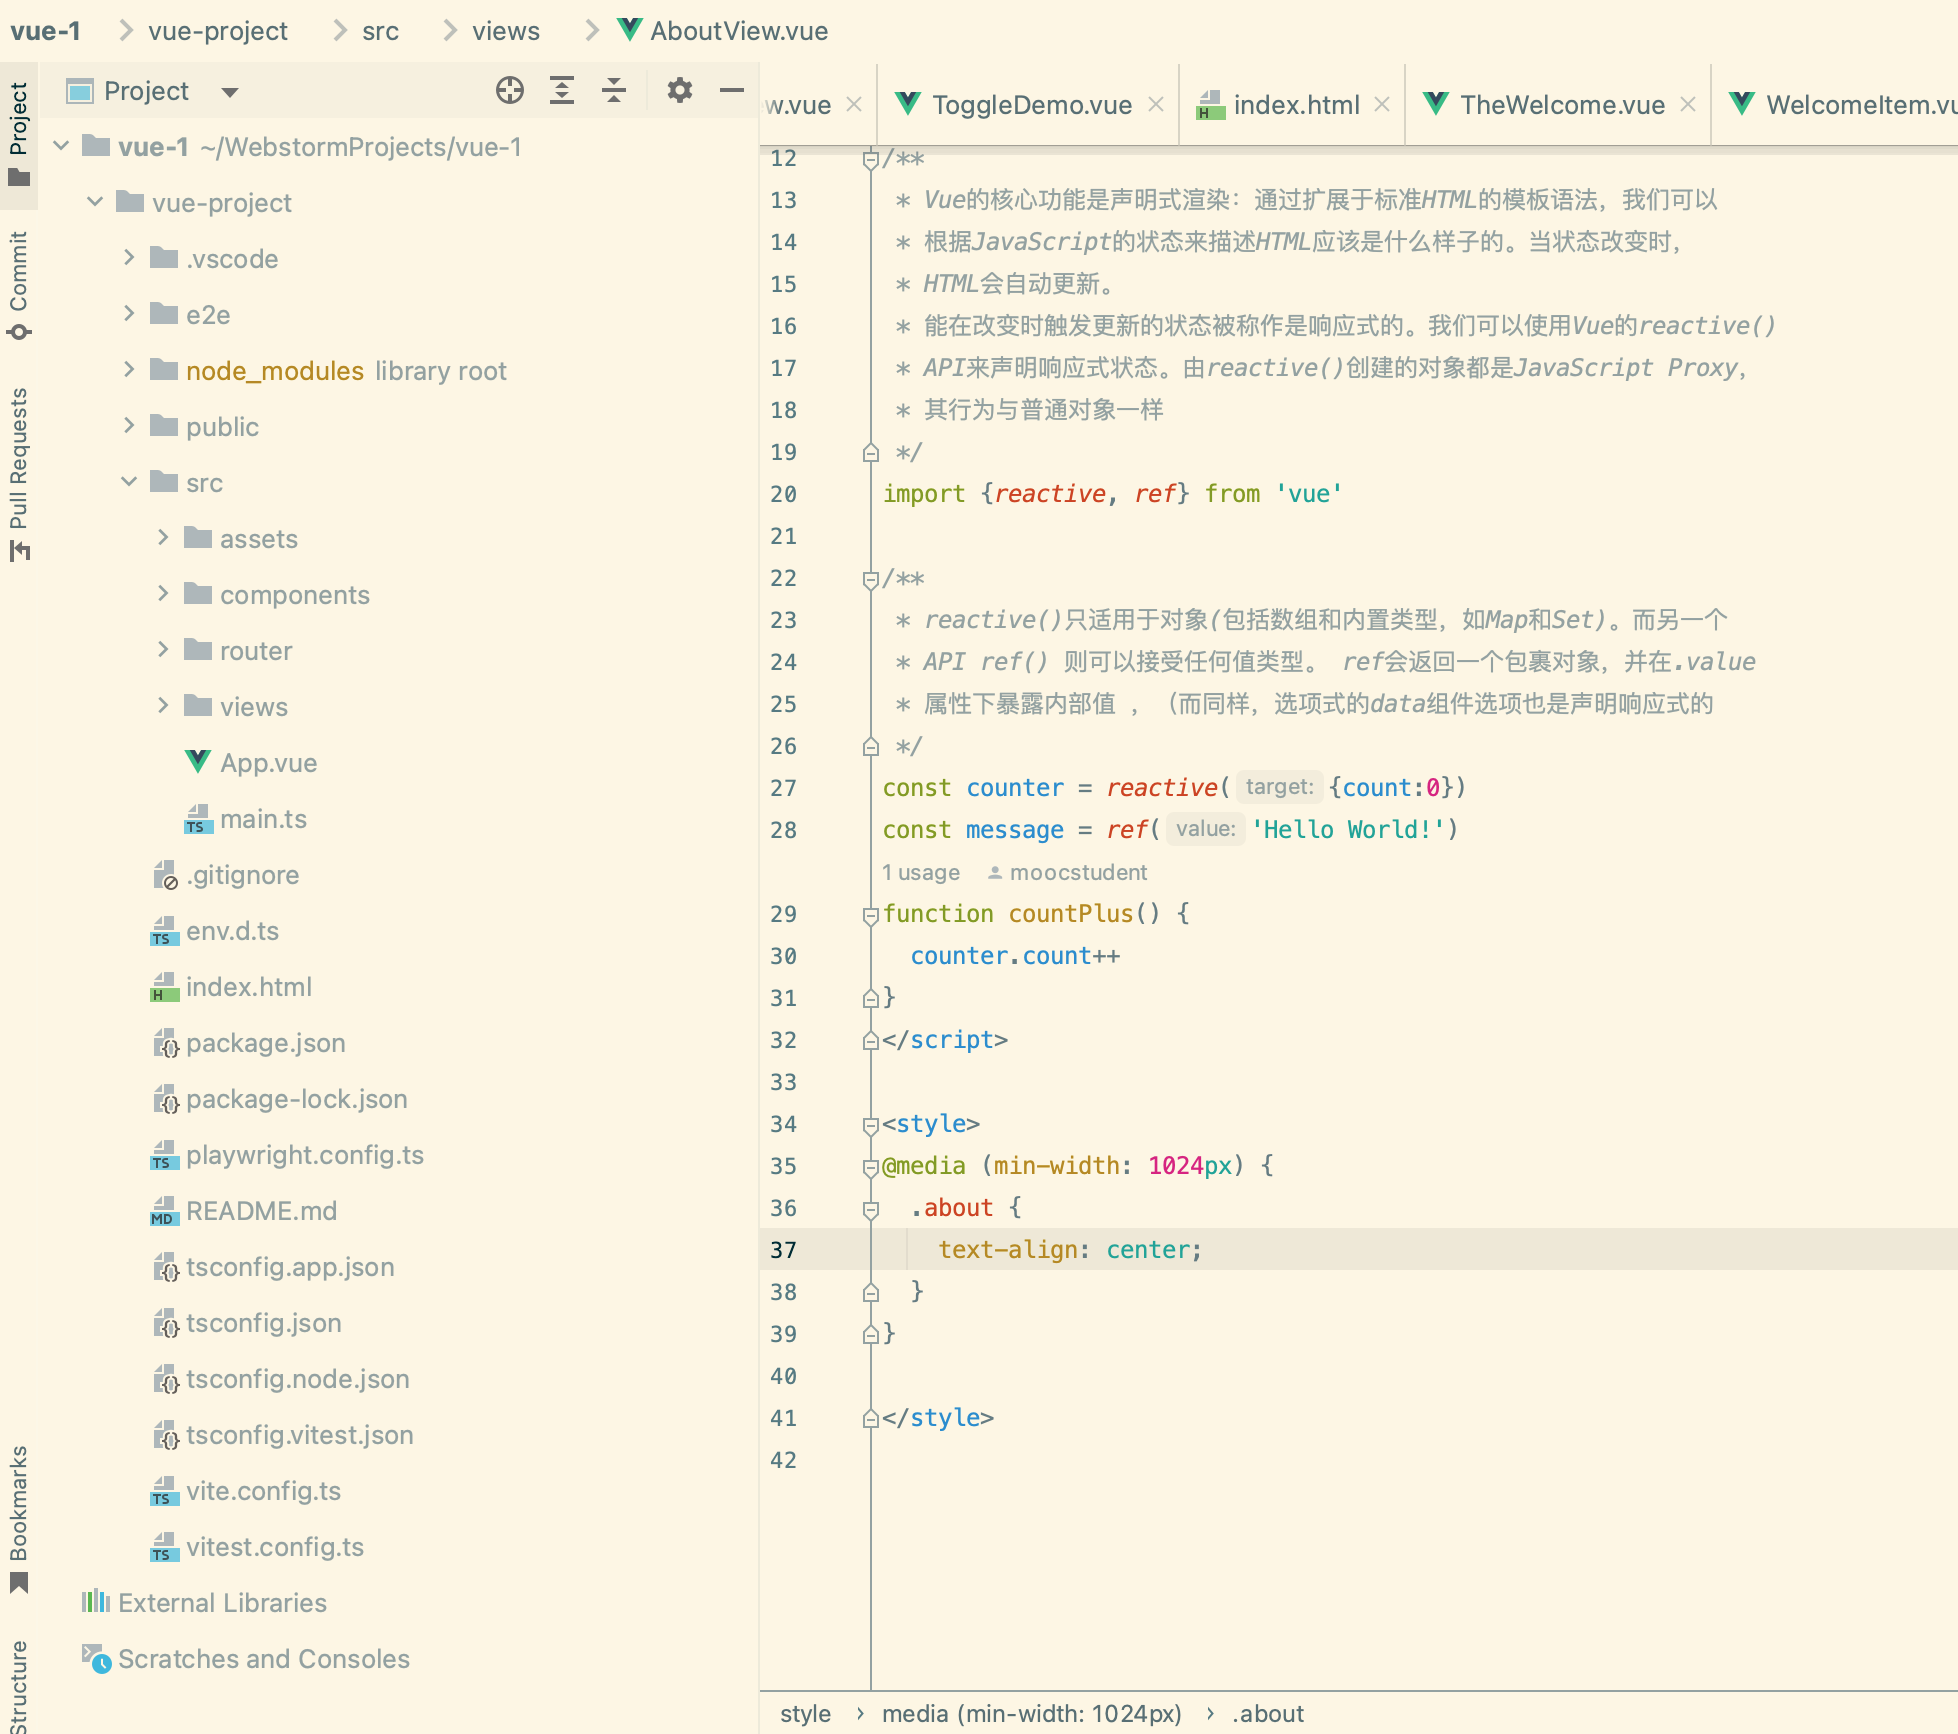Screen dimensions: 1958x1734
Task: Toggle fold marker at line 12 comment
Action: [871, 159]
